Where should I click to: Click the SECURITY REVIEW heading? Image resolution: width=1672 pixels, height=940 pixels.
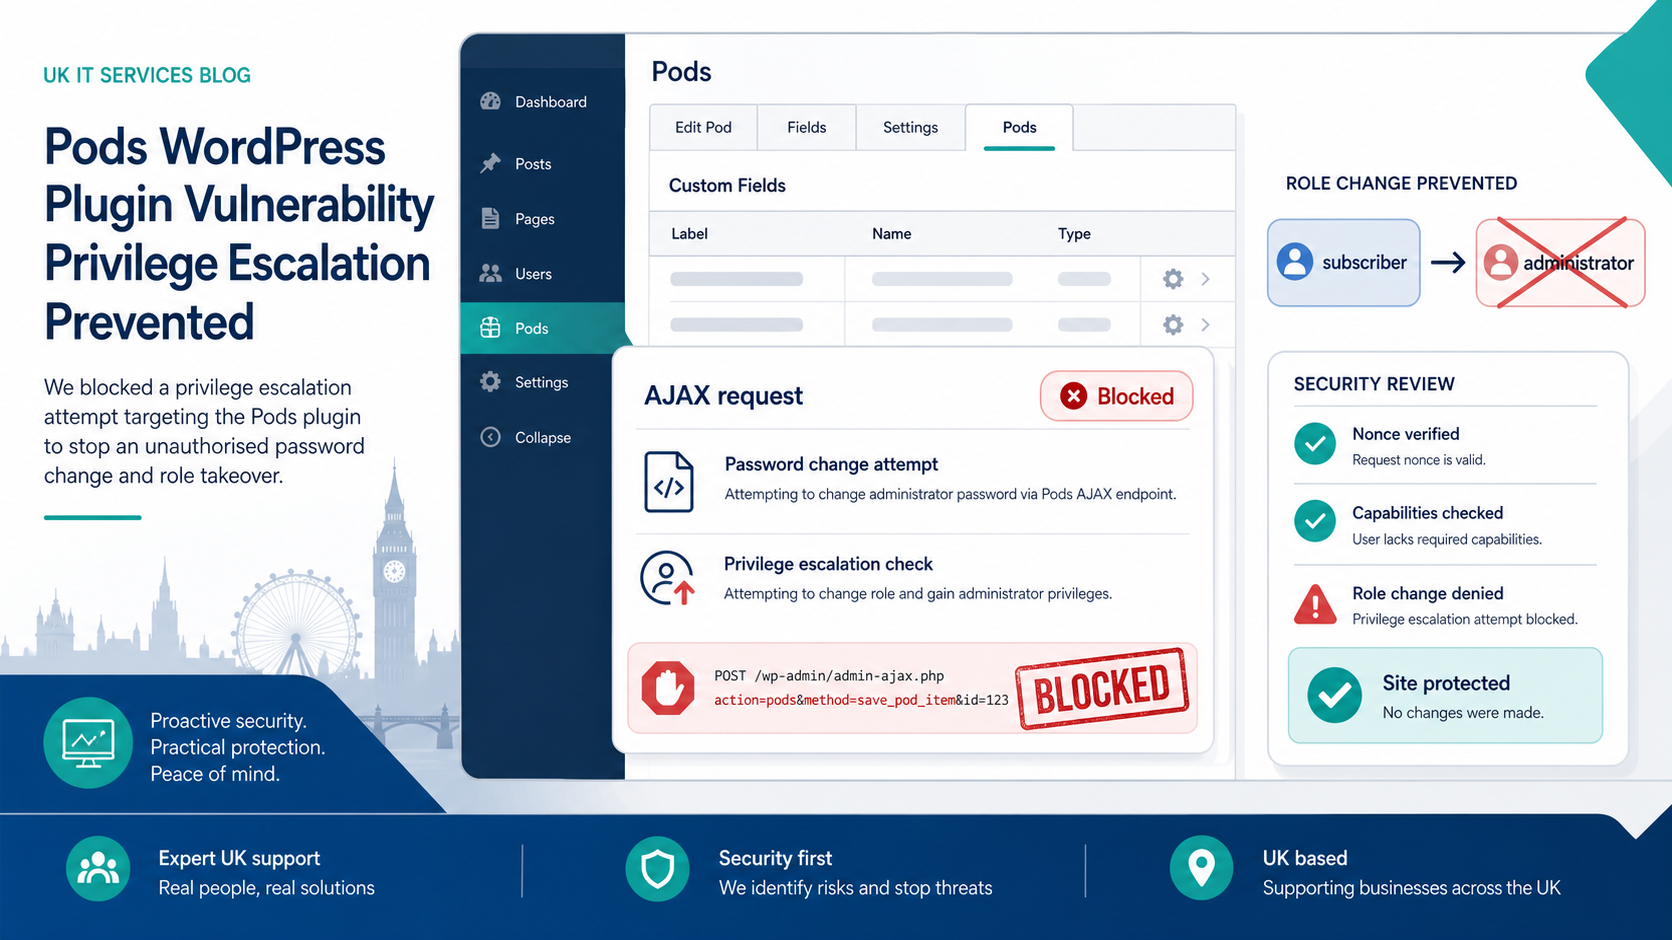(x=1374, y=384)
